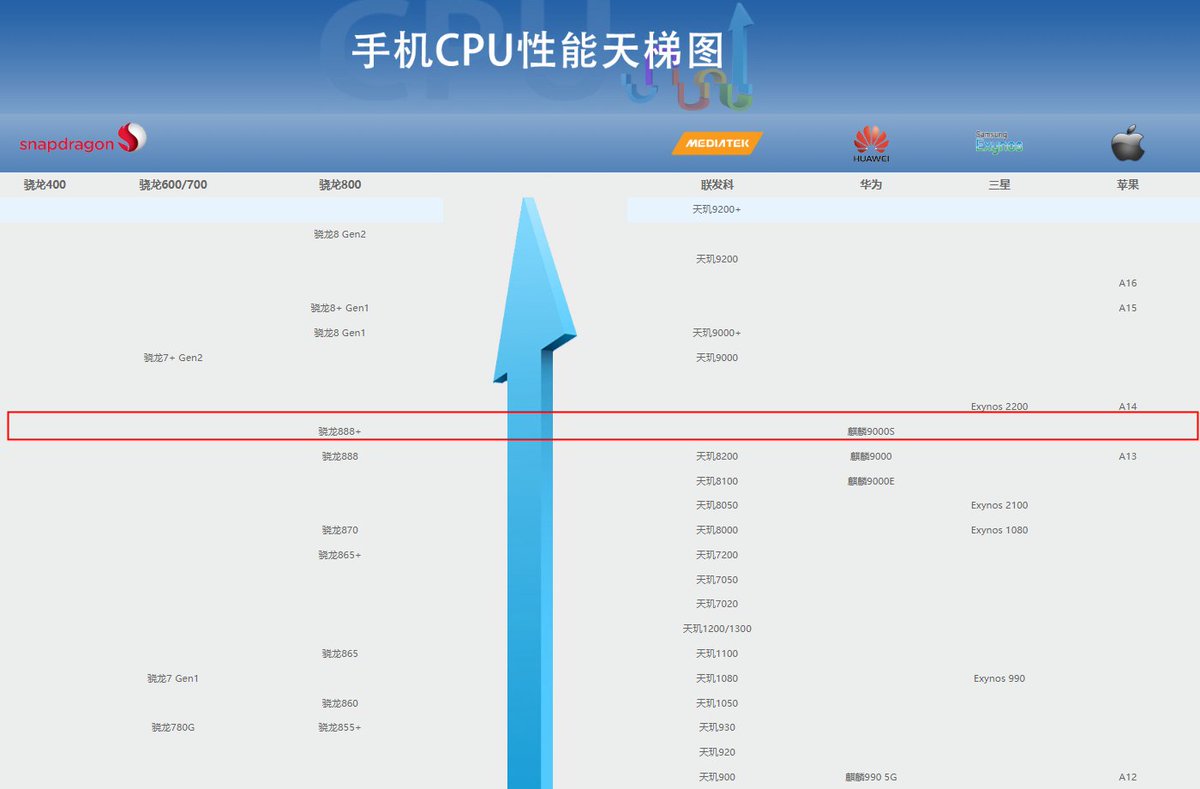Click the 天玑1200/1300 entry
The height and width of the screenshot is (789, 1200).
click(x=717, y=630)
